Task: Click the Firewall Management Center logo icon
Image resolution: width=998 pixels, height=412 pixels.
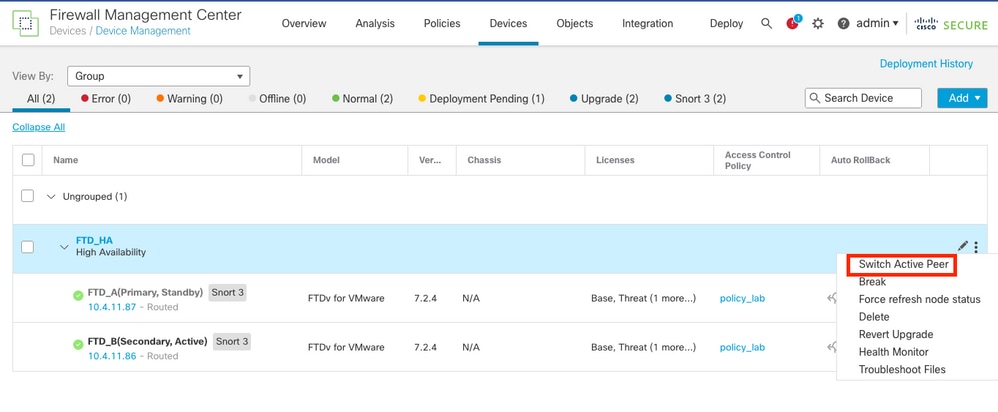Action: (x=25, y=23)
